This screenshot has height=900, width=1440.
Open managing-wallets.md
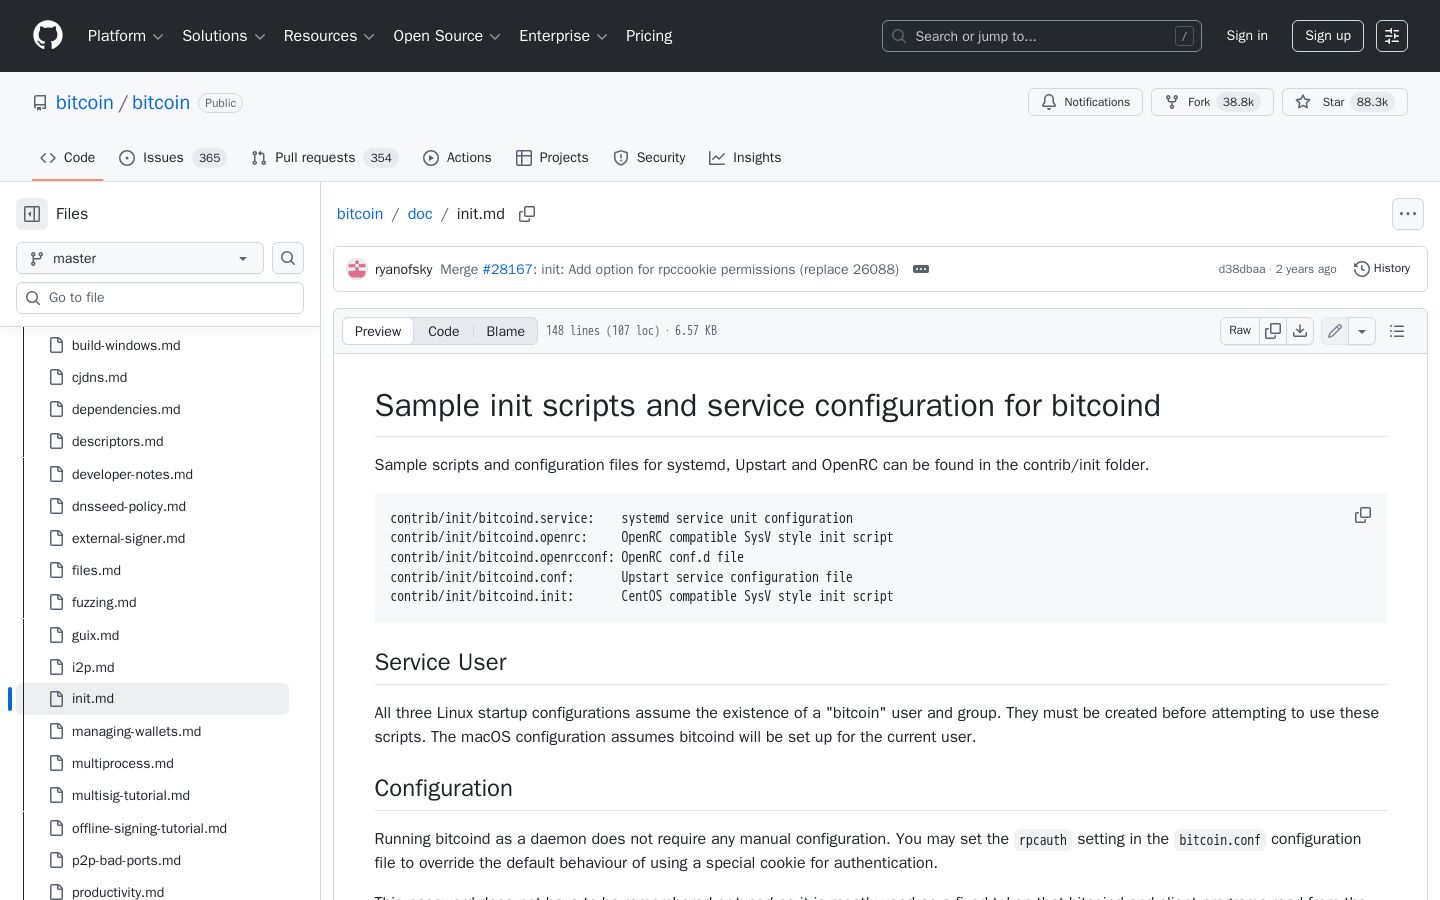pos(136,731)
